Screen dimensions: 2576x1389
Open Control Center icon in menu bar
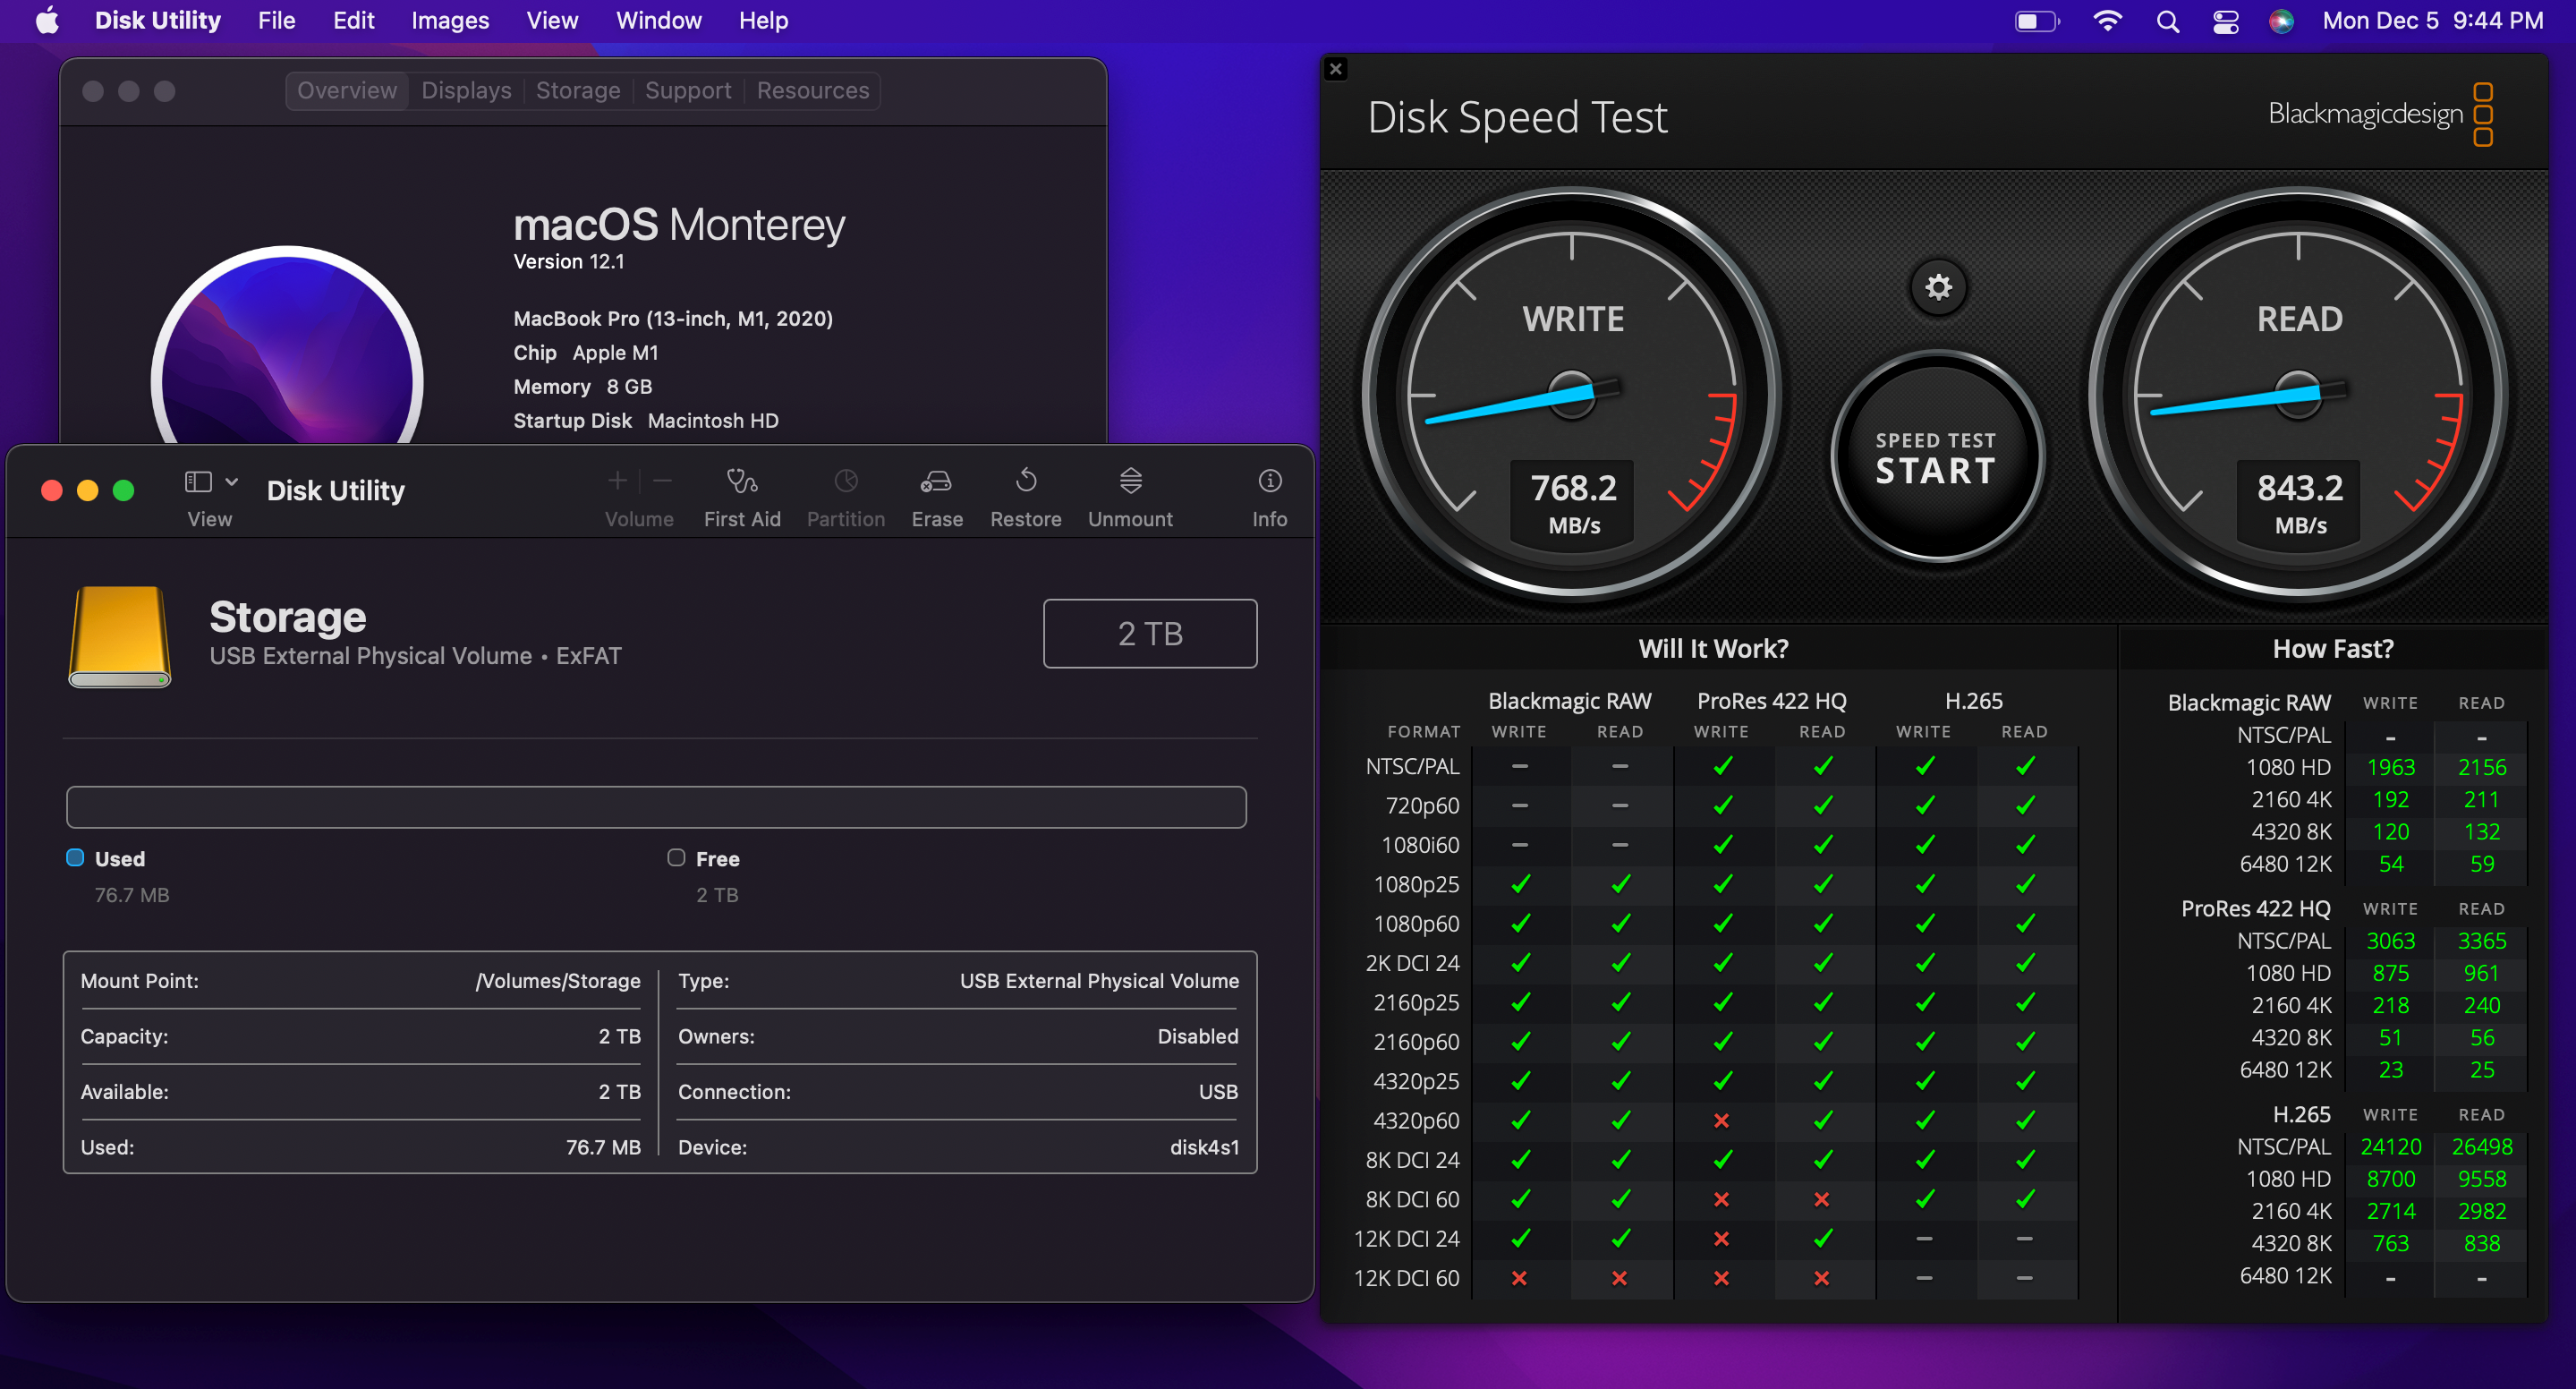pyautogui.click(x=2225, y=21)
